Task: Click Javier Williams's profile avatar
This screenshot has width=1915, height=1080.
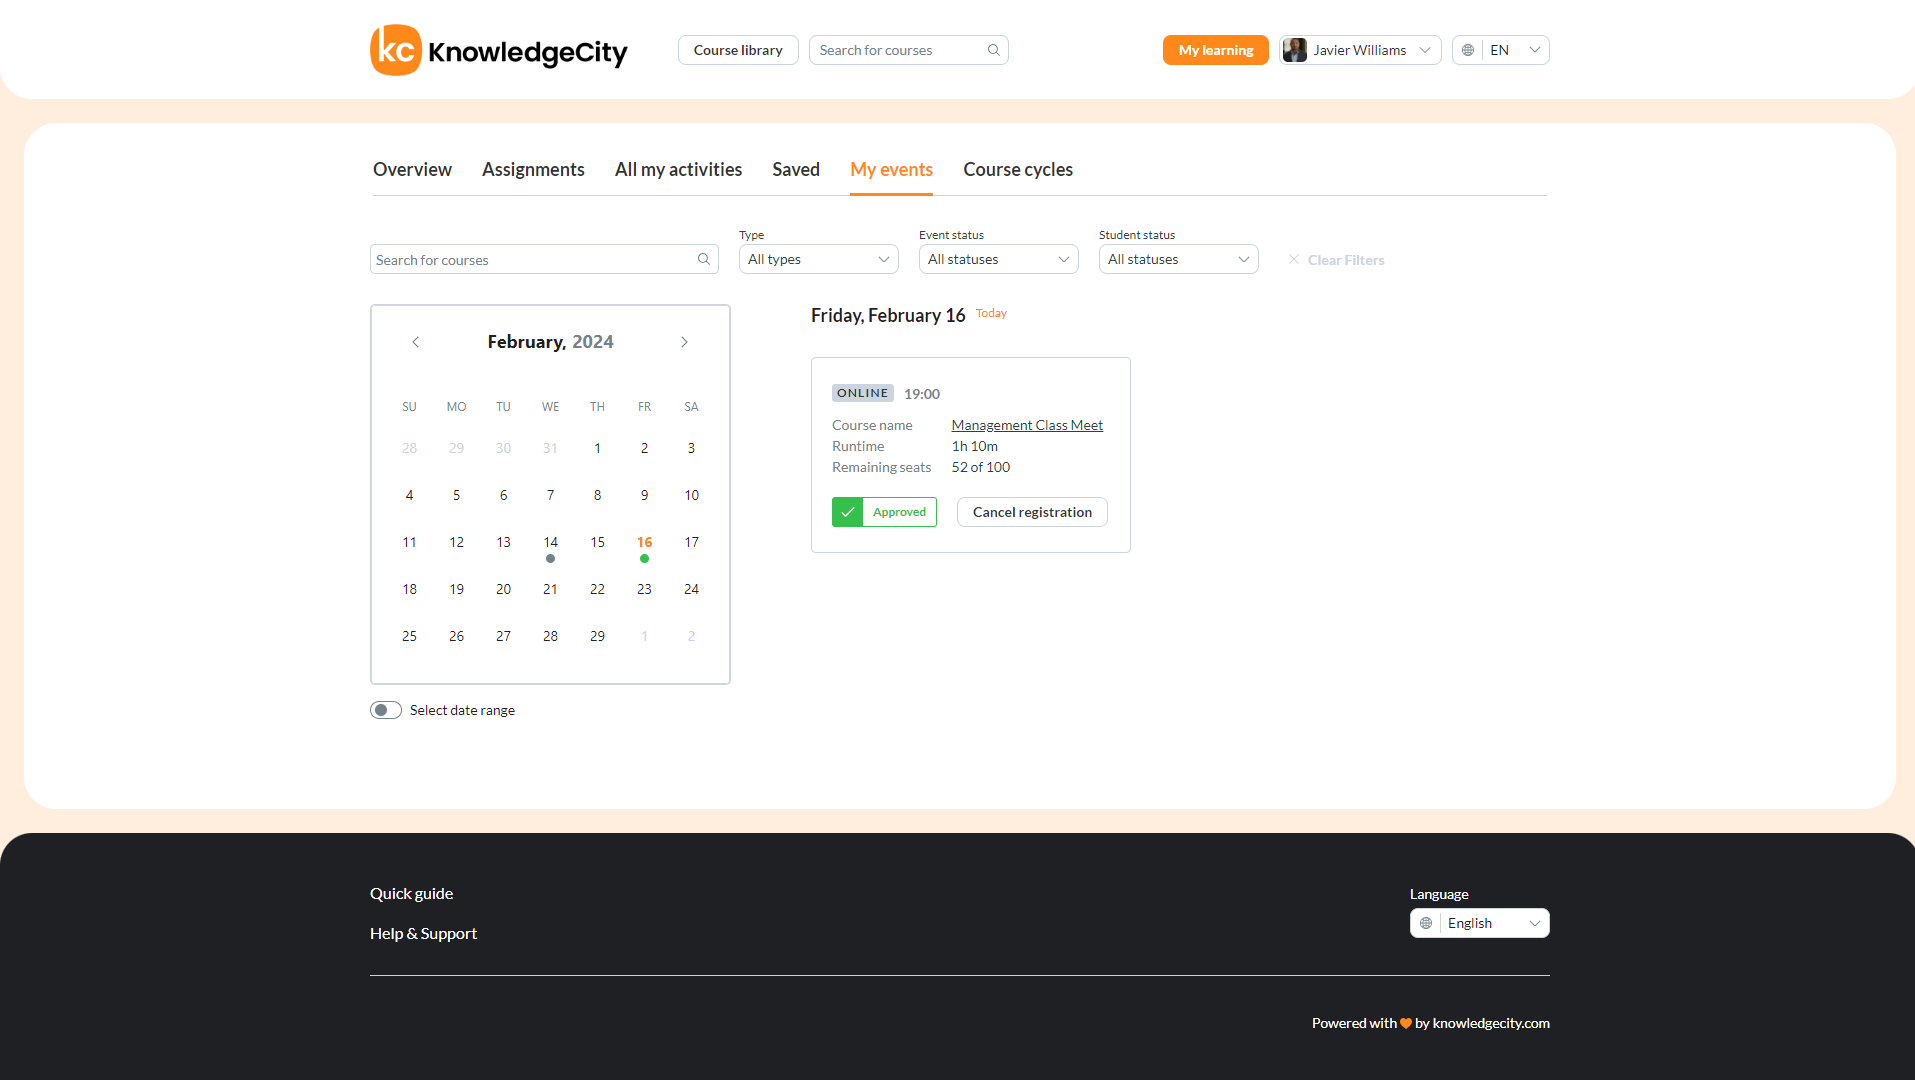Action: [x=1295, y=49]
